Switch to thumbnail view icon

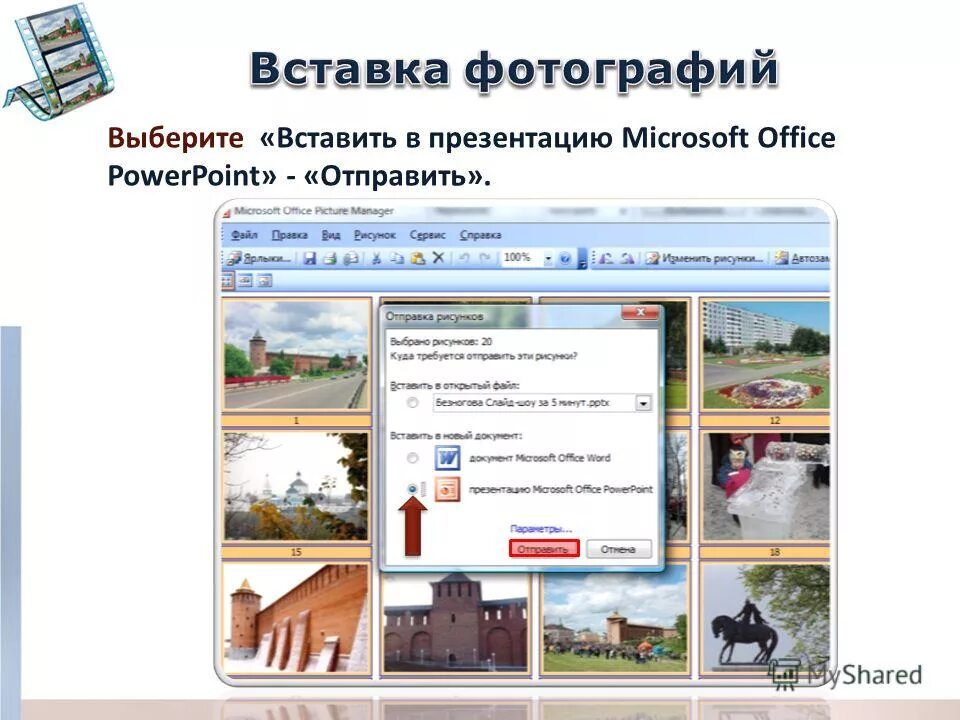[x=227, y=281]
